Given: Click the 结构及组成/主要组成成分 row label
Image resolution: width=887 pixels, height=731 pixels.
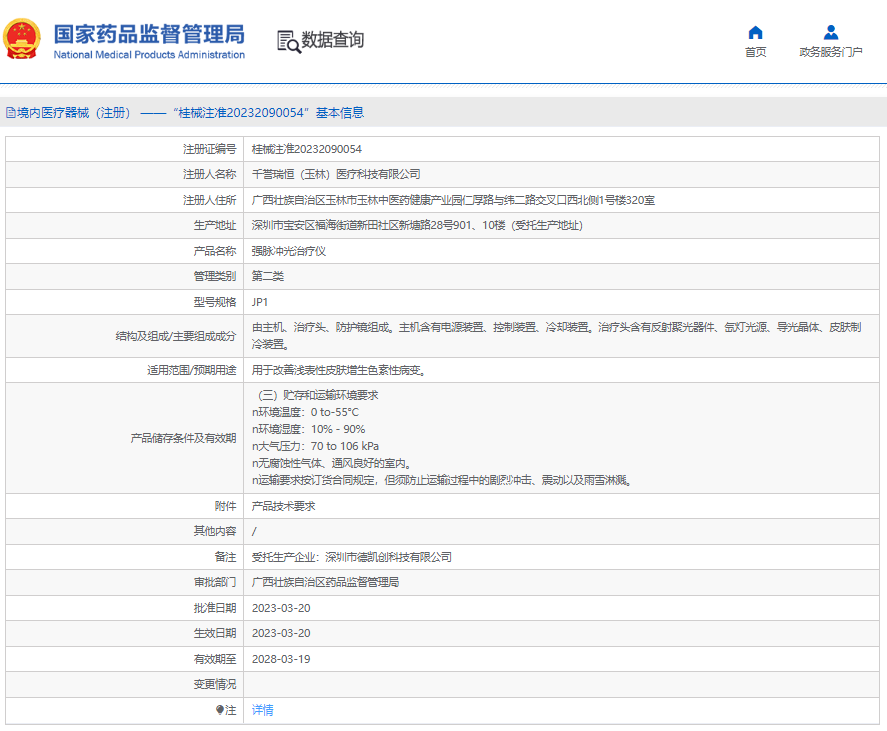Looking at the screenshot, I should pyautogui.click(x=176, y=336).
